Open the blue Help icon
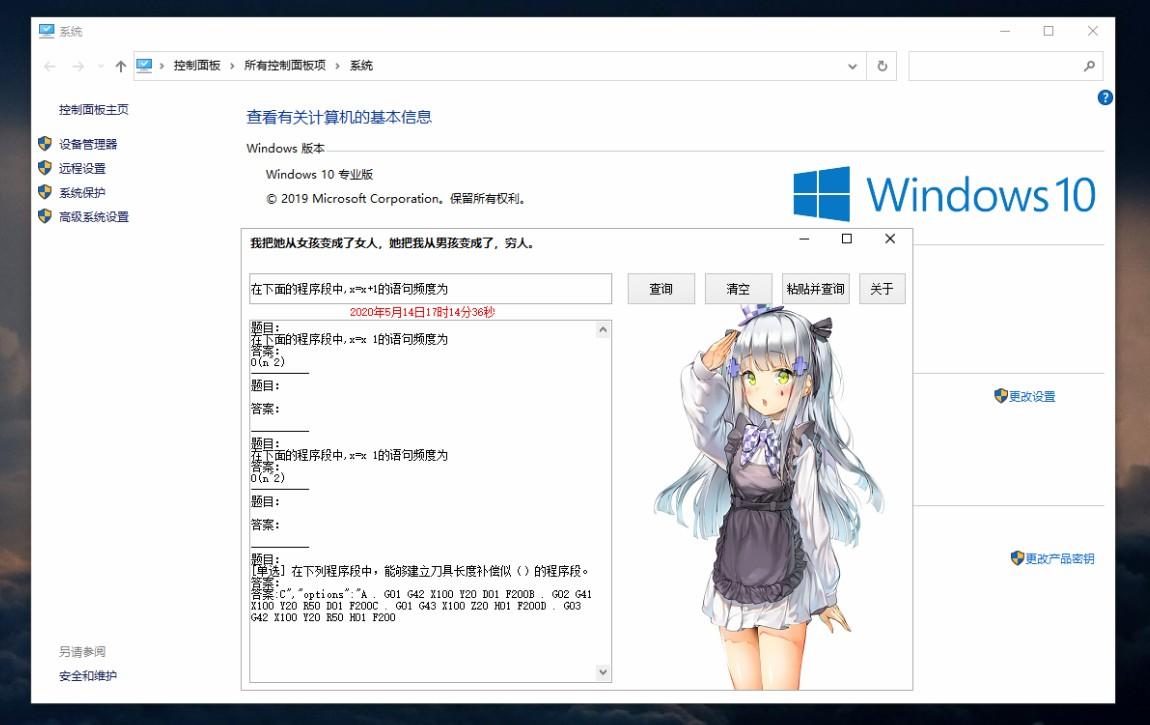The width and height of the screenshot is (1150, 725). [x=1105, y=97]
